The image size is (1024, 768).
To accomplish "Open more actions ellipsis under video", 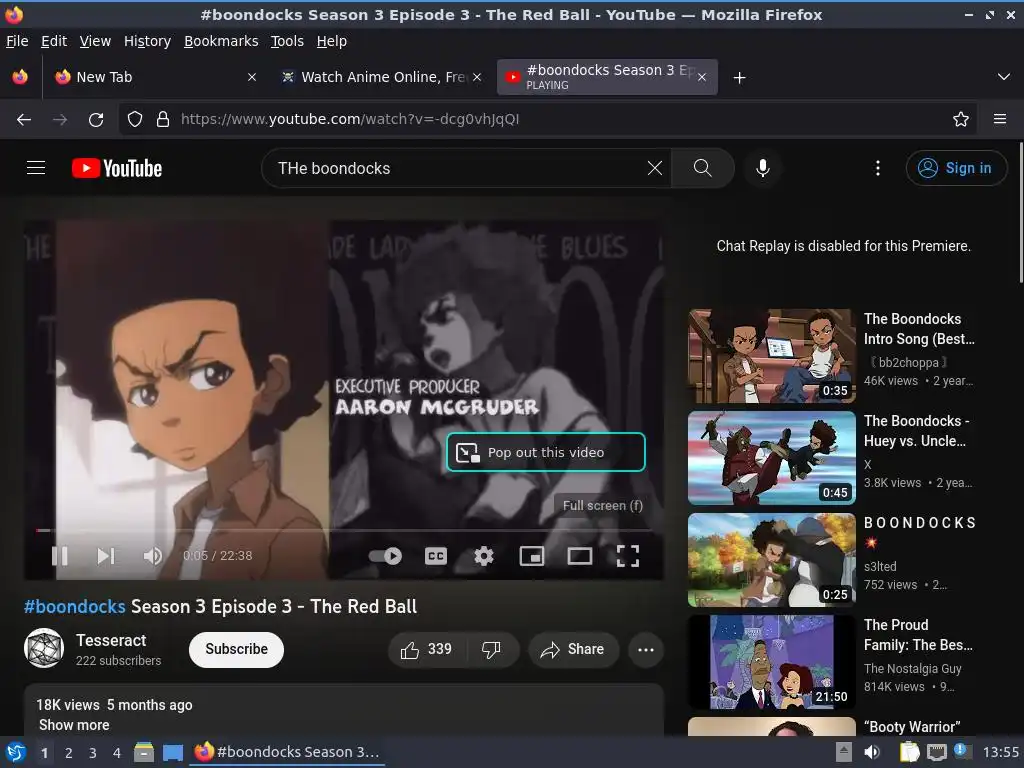I will 646,650.
